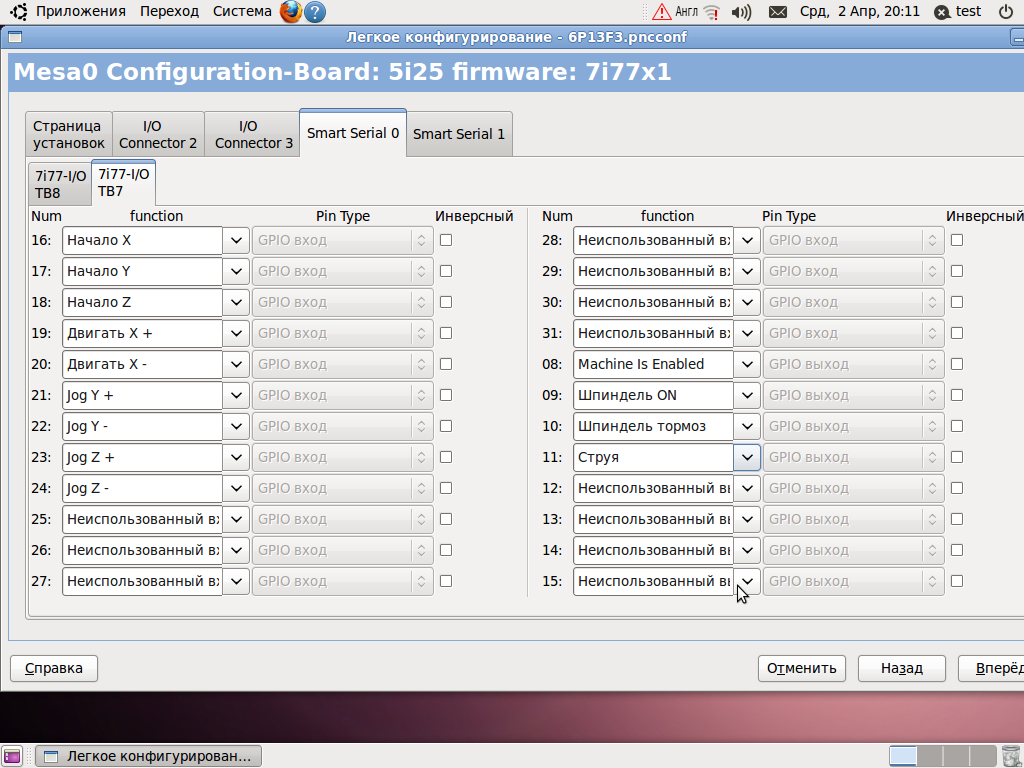Viewport: 1024px width, 768px height.
Task: Open the Система menu
Action: pyautogui.click(x=242, y=12)
